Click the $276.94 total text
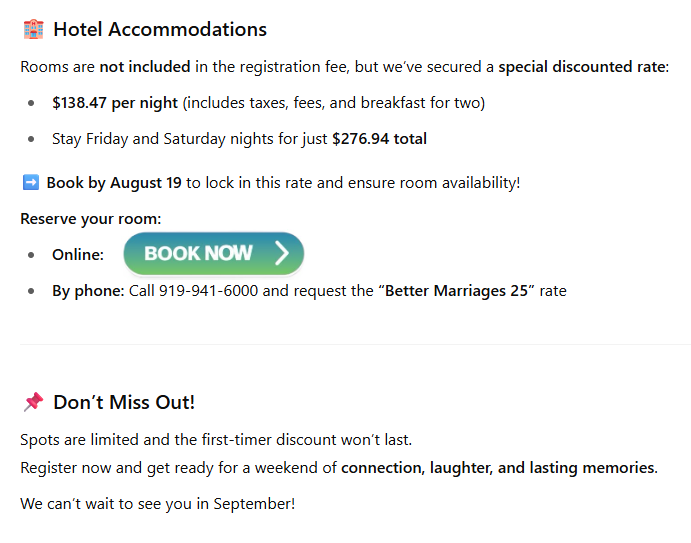 coord(379,139)
